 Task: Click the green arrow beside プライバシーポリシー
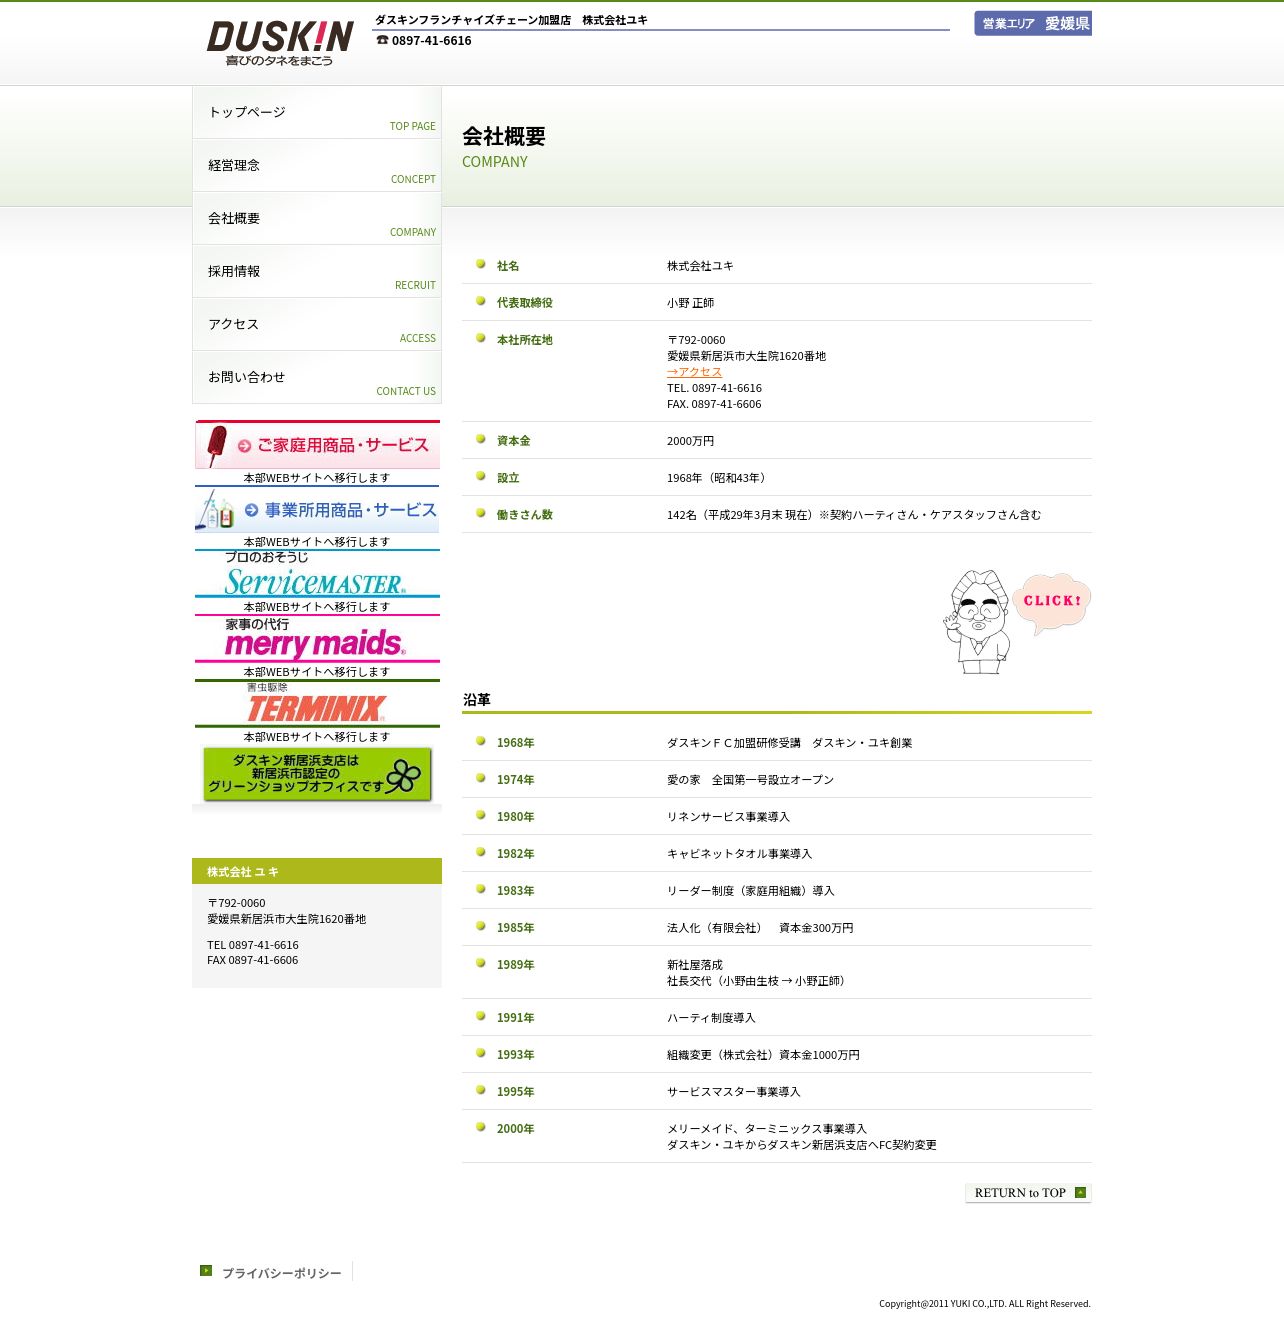pyautogui.click(x=206, y=1271)
